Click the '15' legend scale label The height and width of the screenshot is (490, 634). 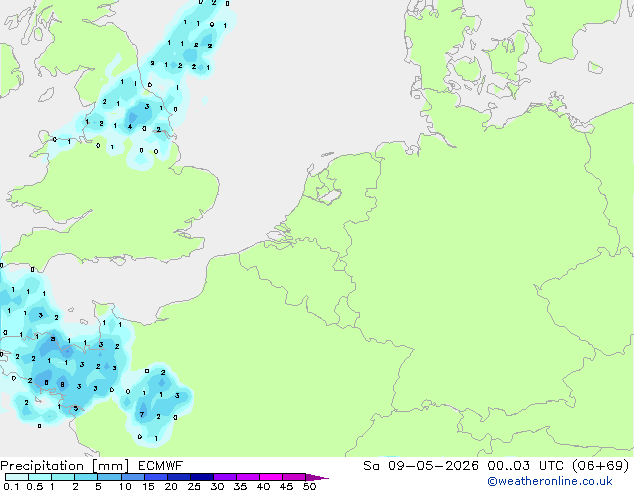pos(148,486)
